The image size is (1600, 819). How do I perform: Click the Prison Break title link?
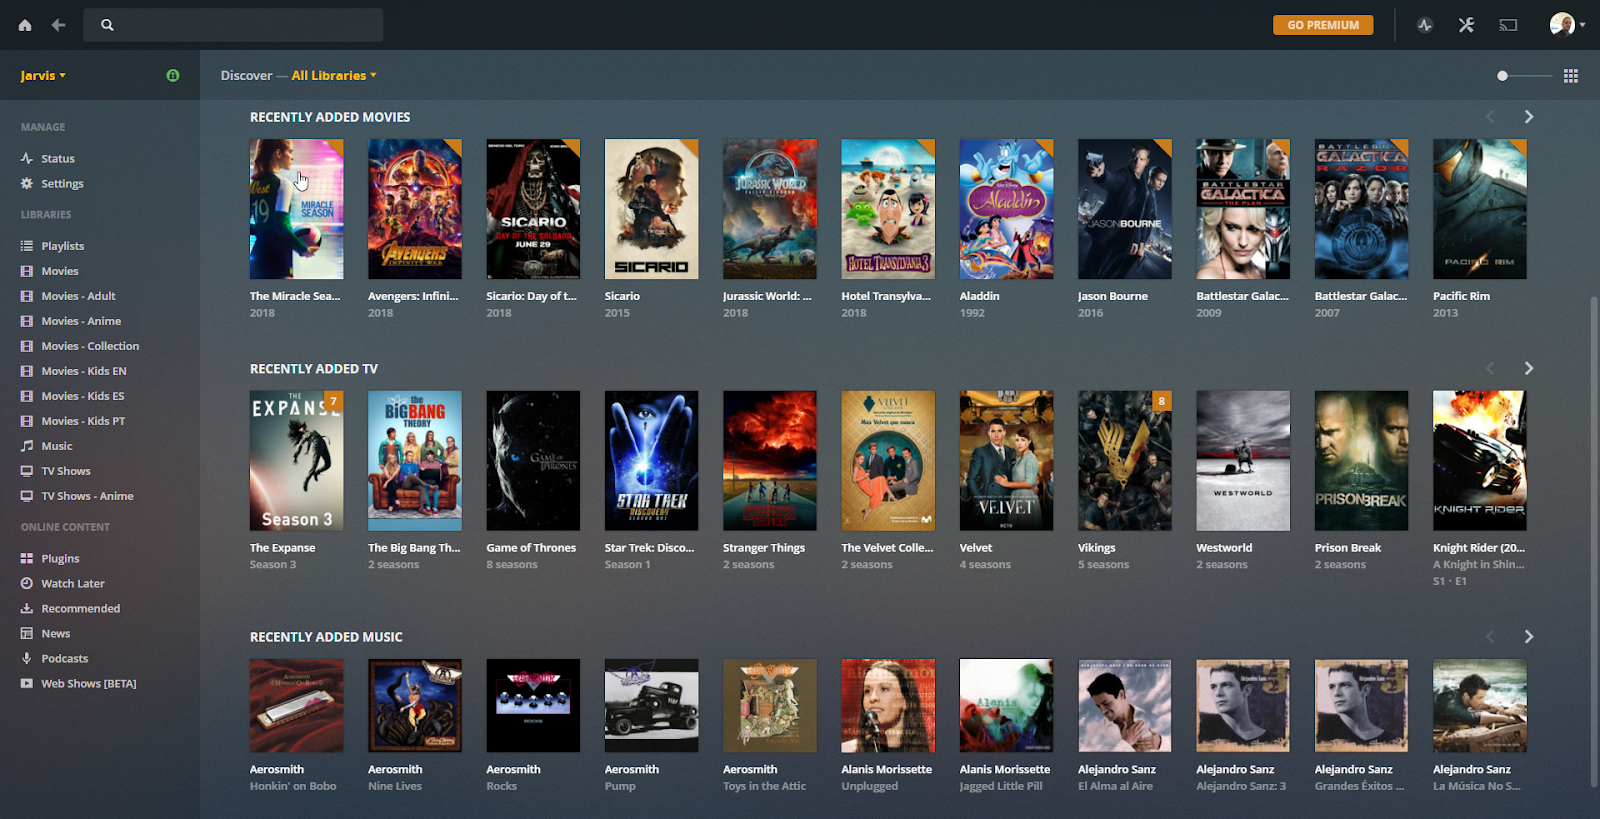1347,548
